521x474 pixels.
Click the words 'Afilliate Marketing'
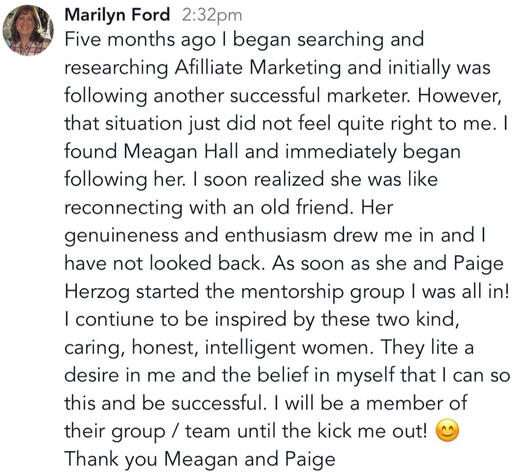pyautogui.click(x=257, y=68)
